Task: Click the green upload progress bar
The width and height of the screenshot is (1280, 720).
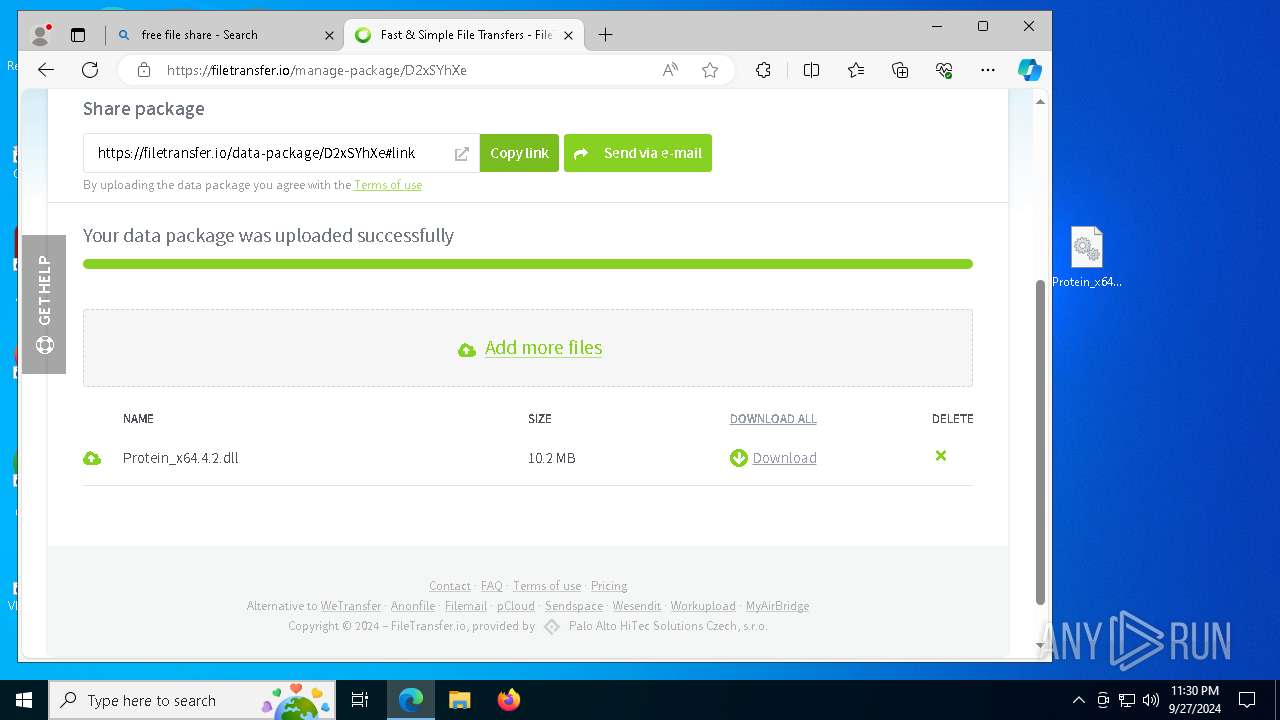Action: (x=528, y=264)
